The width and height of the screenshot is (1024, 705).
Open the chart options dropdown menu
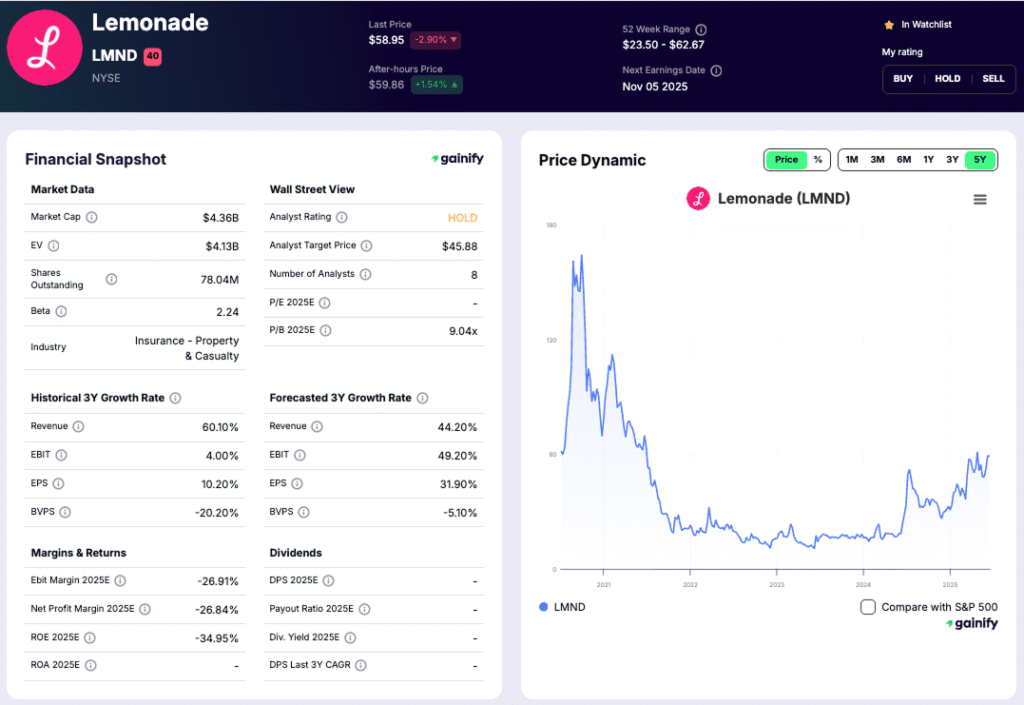click(978, 199)
